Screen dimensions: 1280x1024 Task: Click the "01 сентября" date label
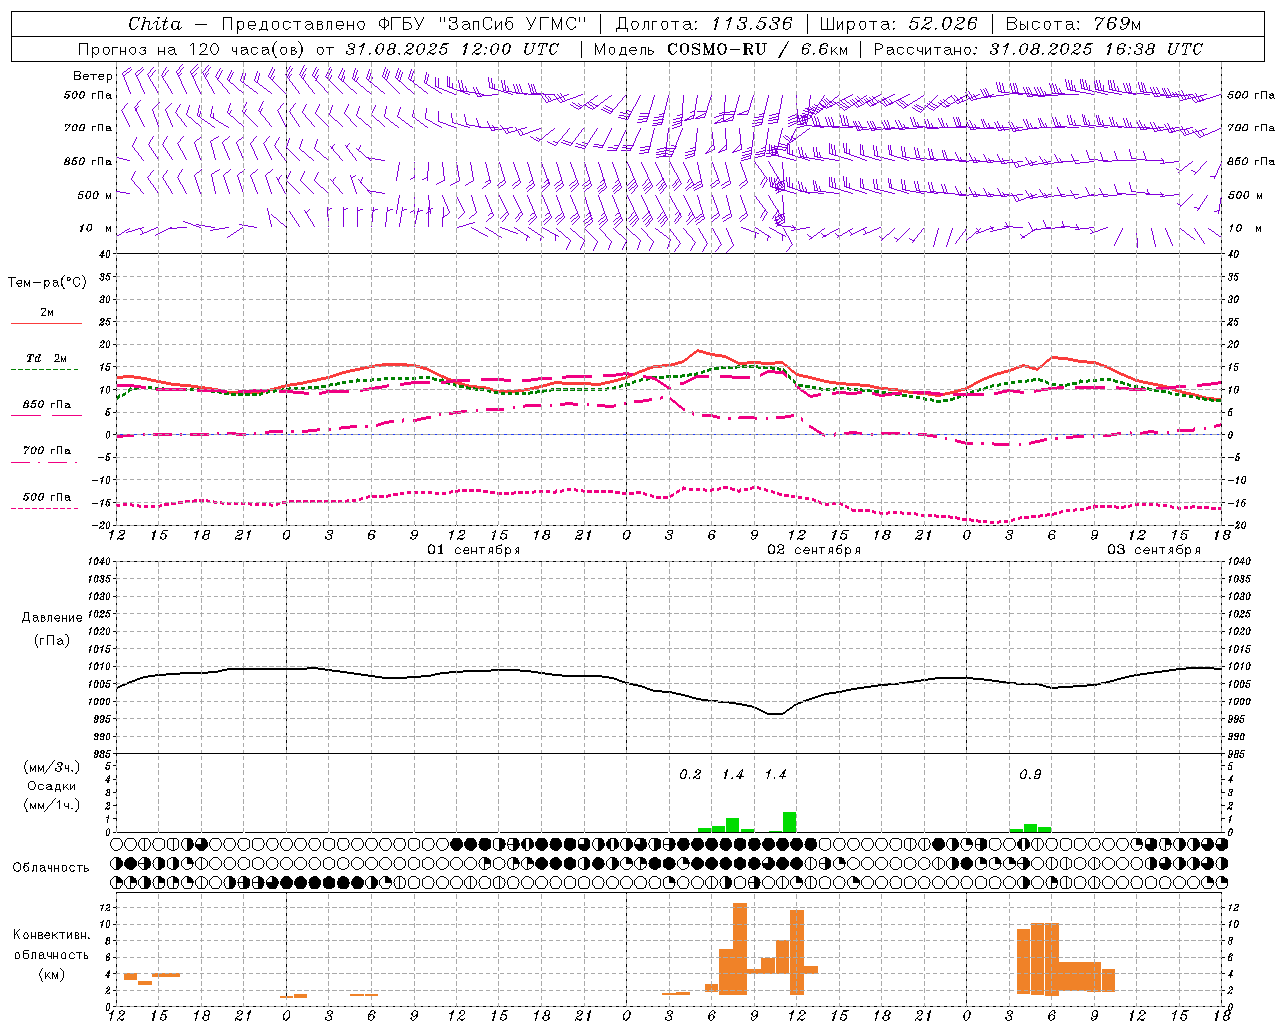coord(474,550)
